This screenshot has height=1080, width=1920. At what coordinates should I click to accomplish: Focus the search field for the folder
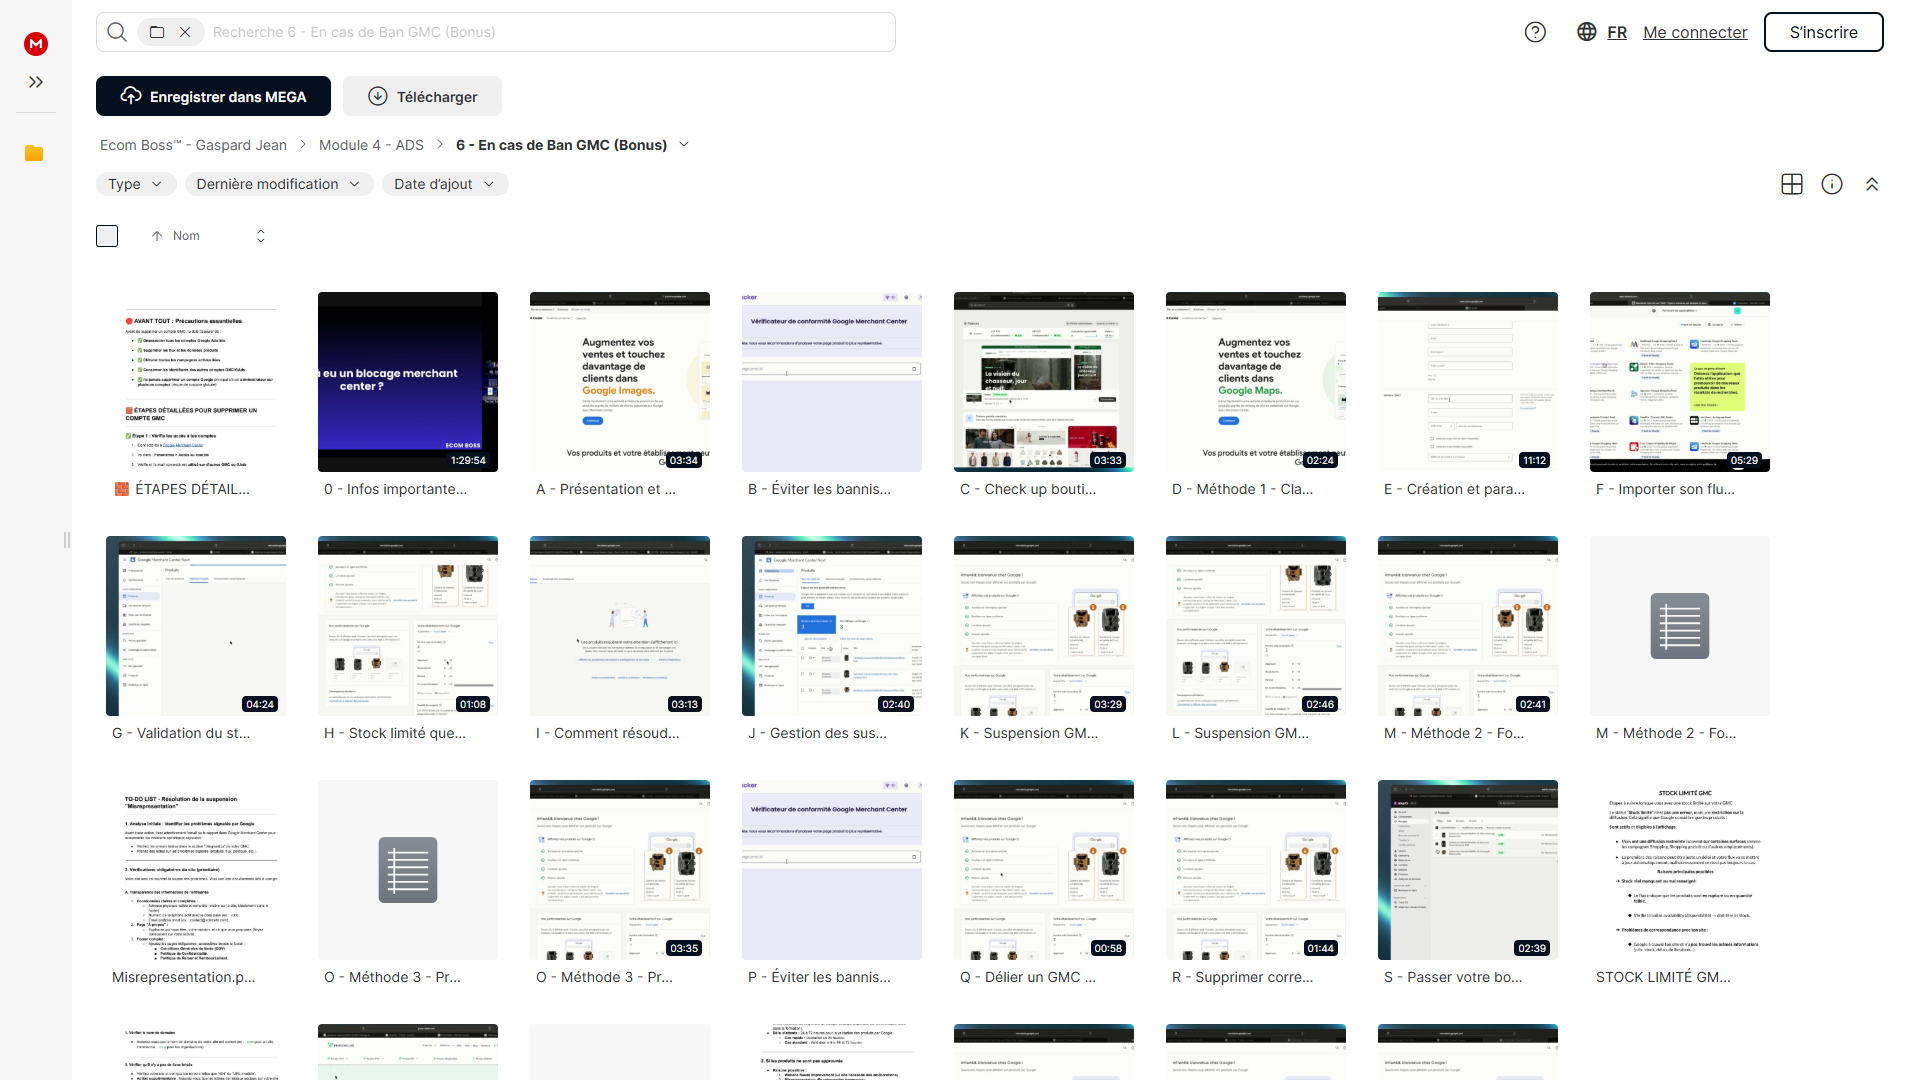point(548,32)
